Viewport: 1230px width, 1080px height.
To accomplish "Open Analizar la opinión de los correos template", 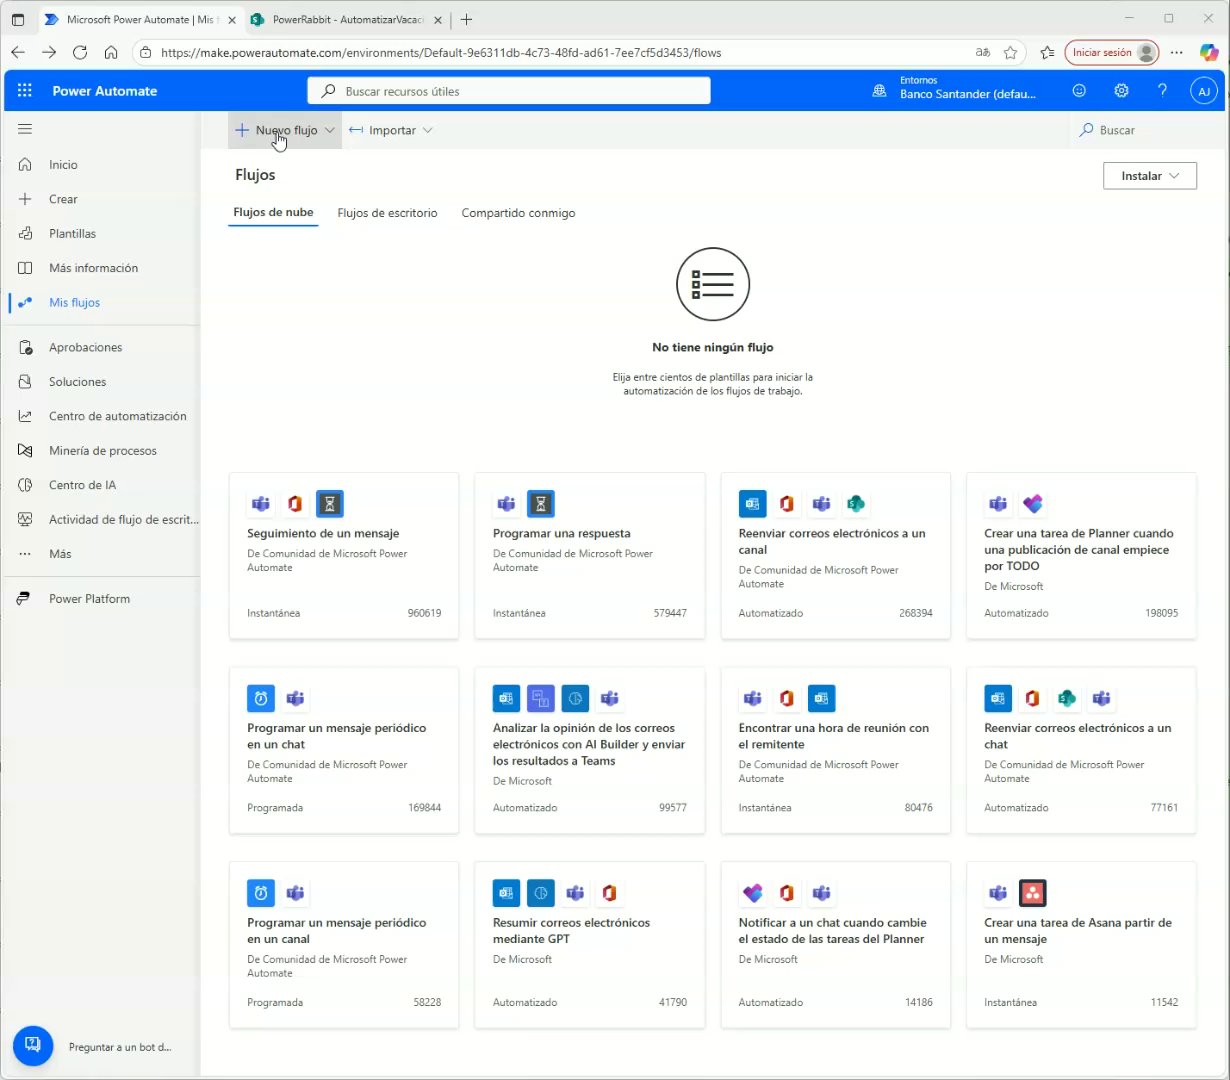I will [590, 751].
